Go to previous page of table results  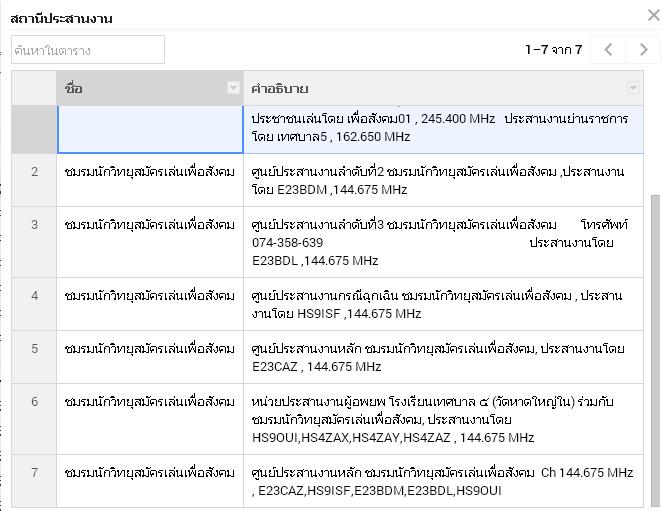[608, 50]
